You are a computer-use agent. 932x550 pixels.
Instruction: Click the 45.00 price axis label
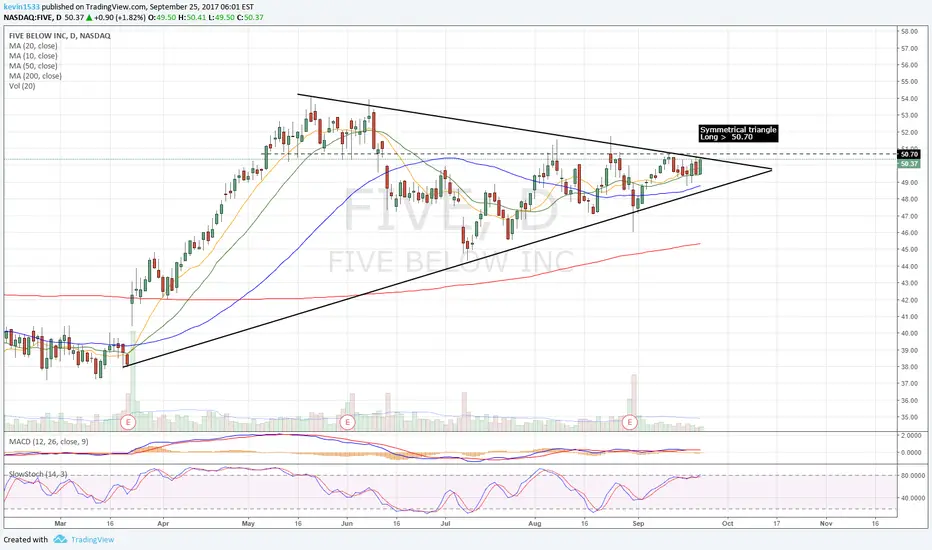[910, 250]
